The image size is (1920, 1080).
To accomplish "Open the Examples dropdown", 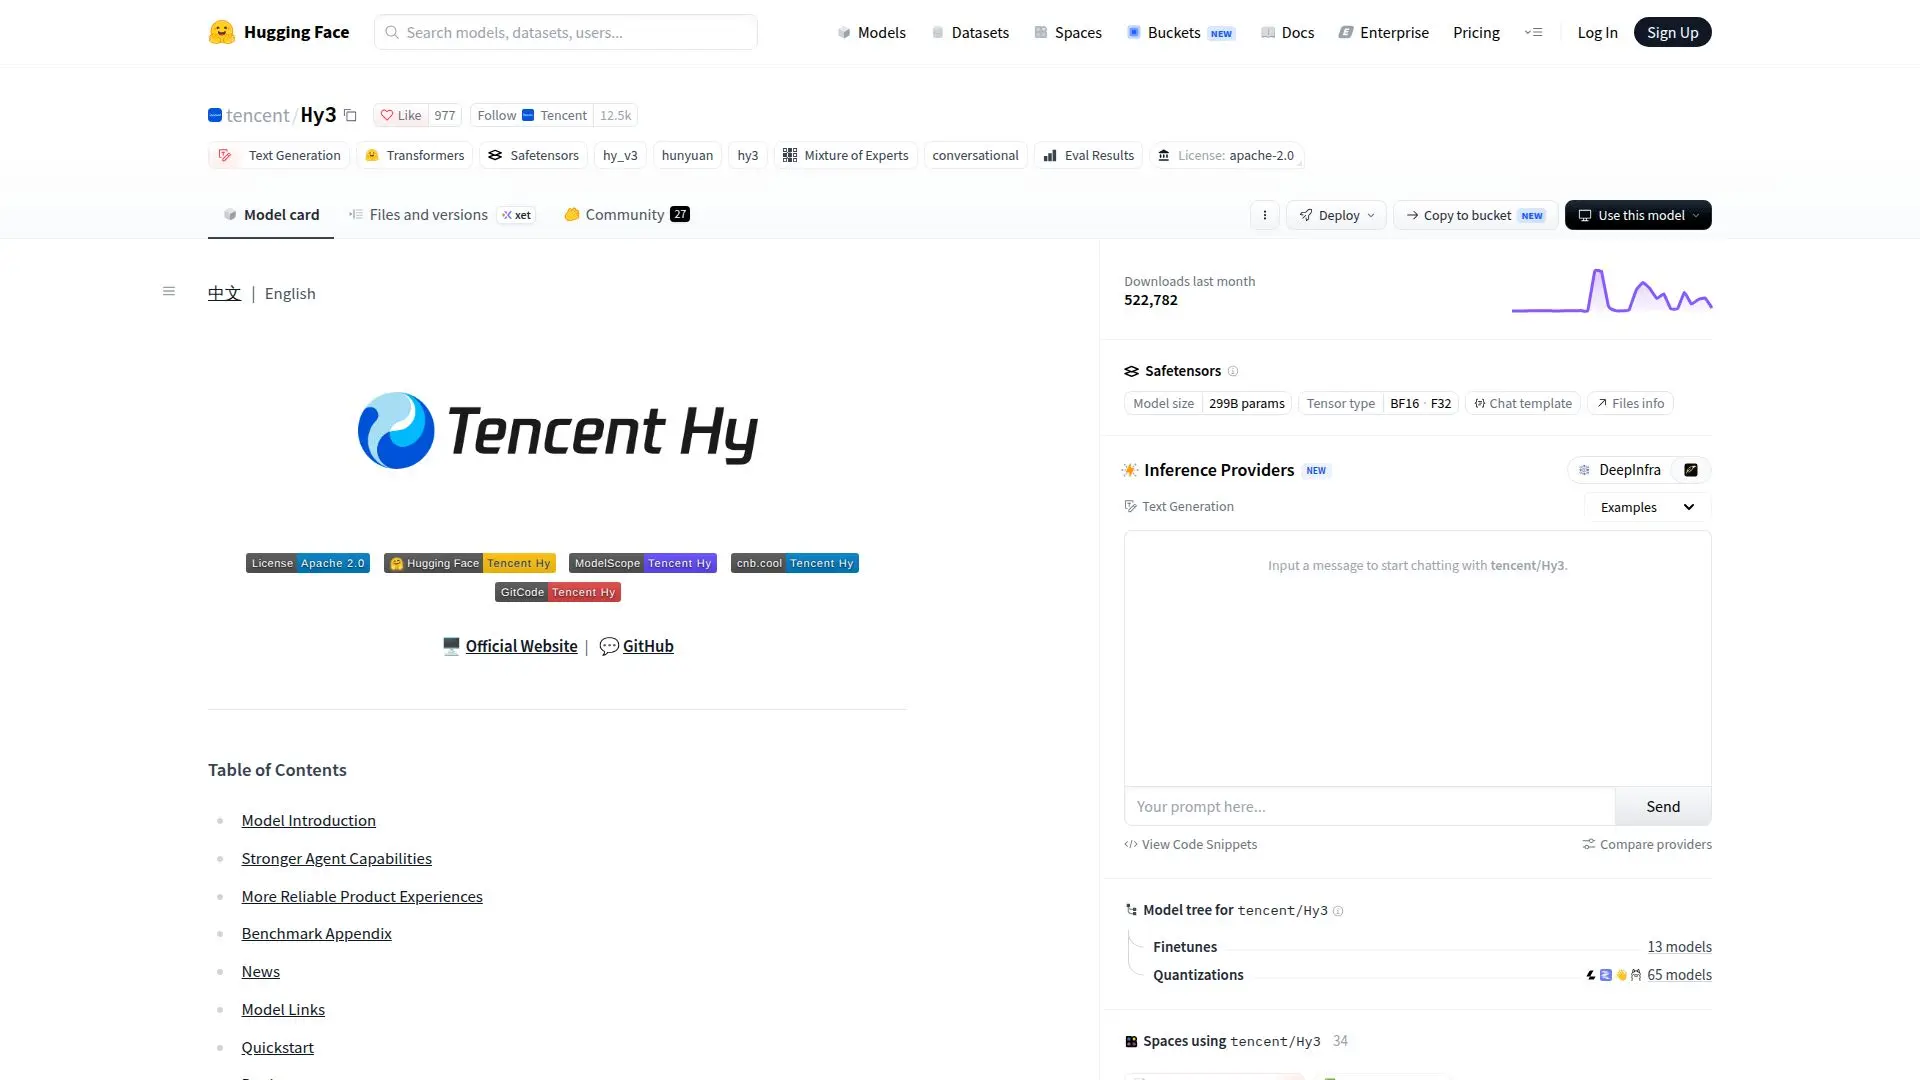I will tap(1647, 507).
